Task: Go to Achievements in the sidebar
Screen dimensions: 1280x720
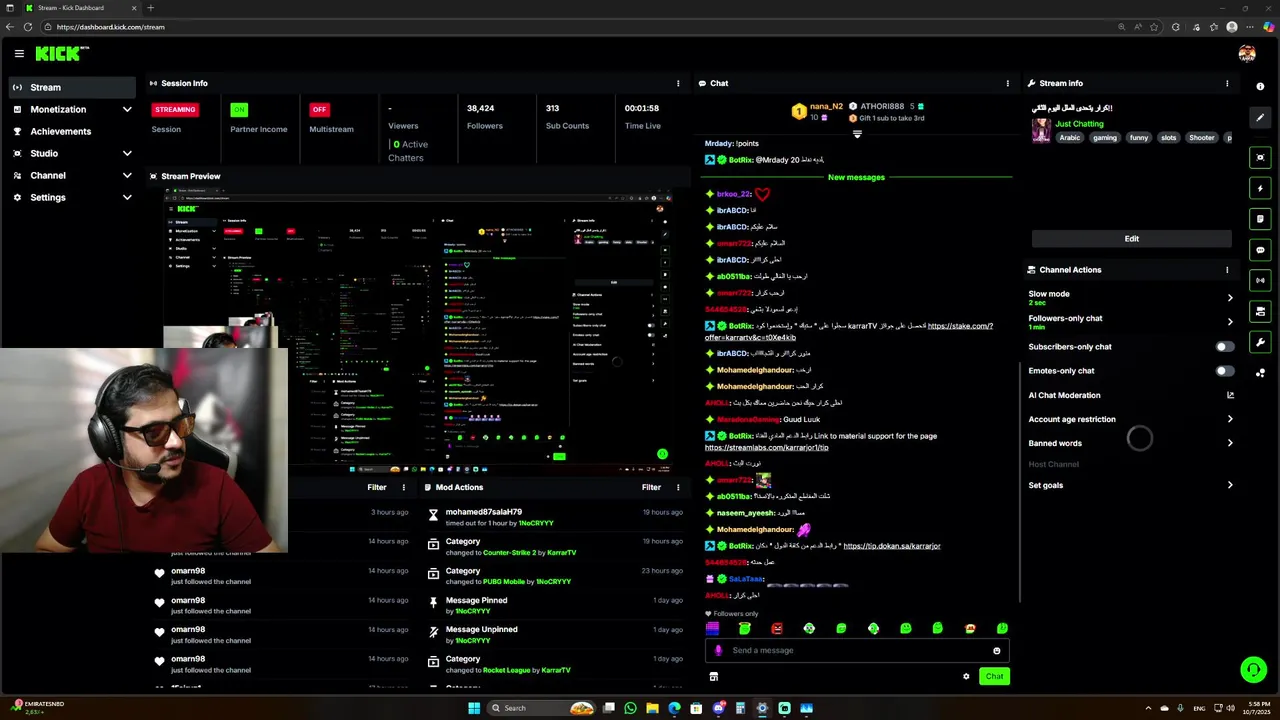Action: (x=71, y=132)
